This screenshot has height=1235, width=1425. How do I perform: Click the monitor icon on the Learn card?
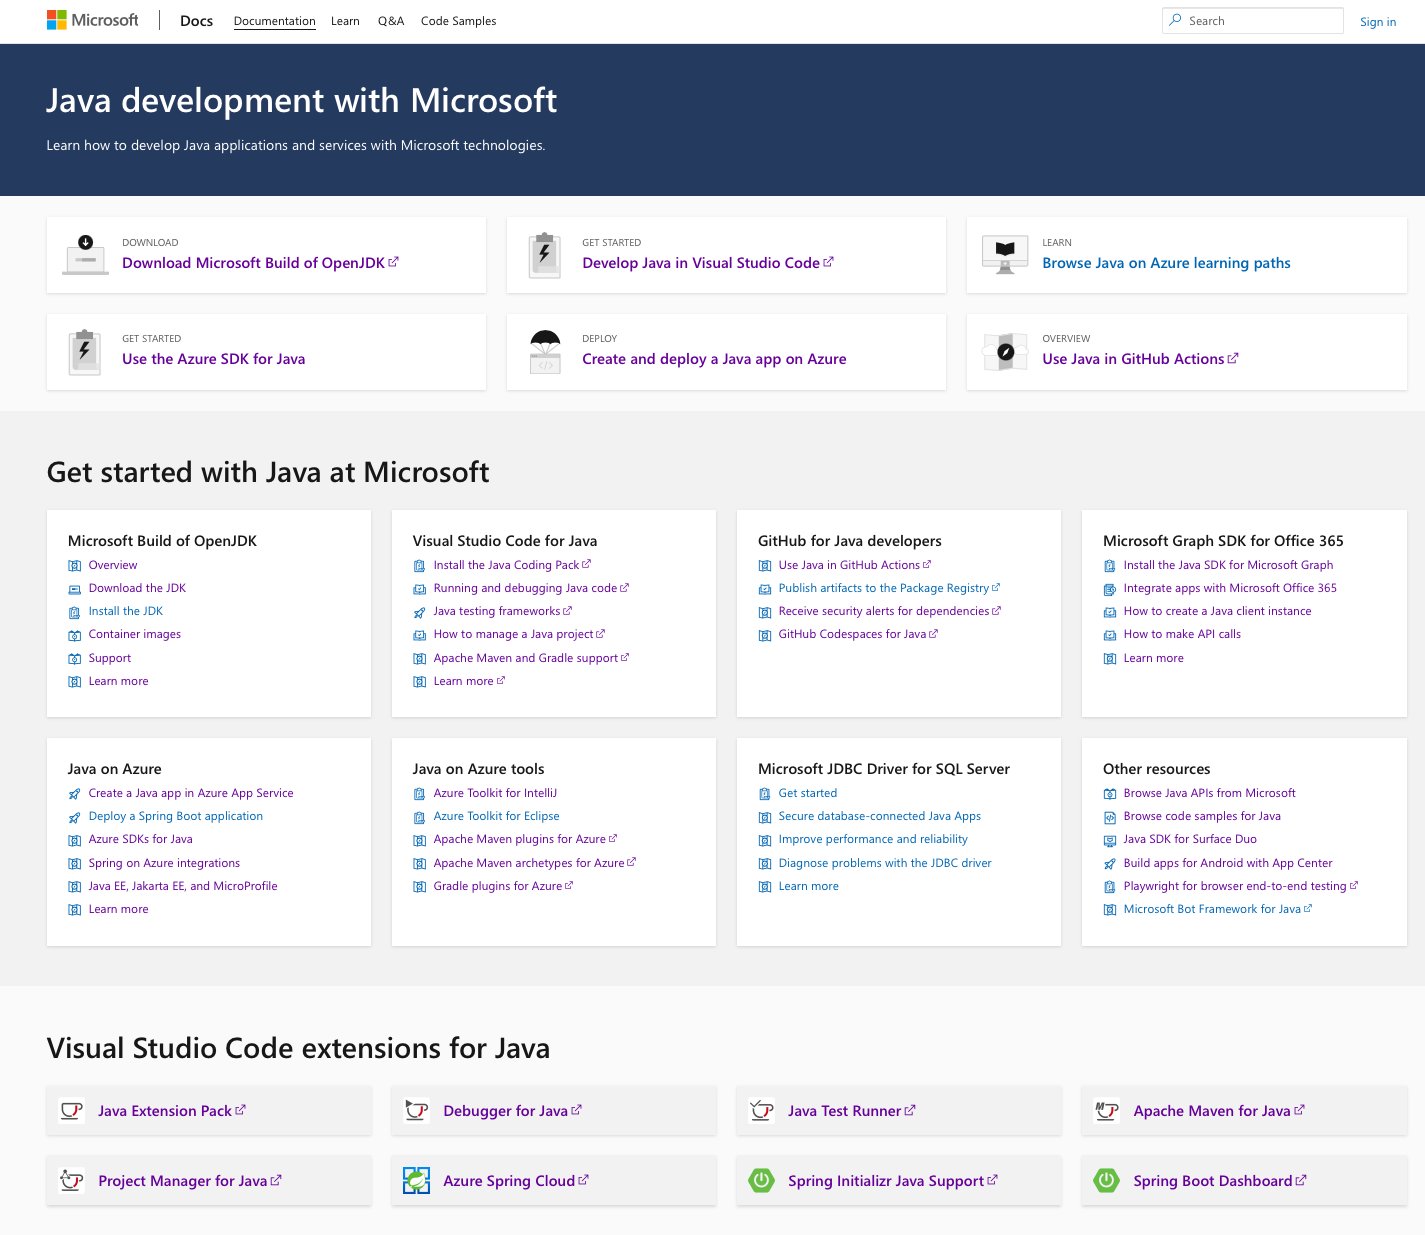(1004, 254)
